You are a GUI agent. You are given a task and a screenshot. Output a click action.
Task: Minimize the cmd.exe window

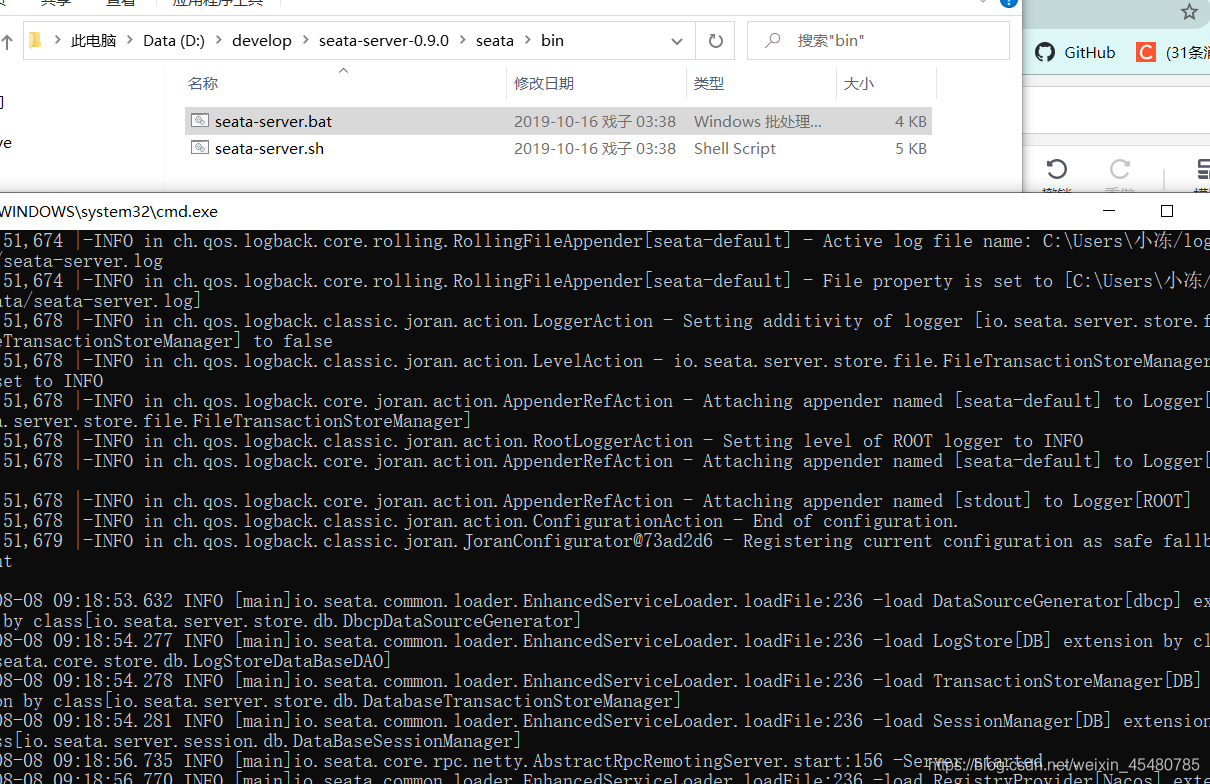[x=1108, y=211]
